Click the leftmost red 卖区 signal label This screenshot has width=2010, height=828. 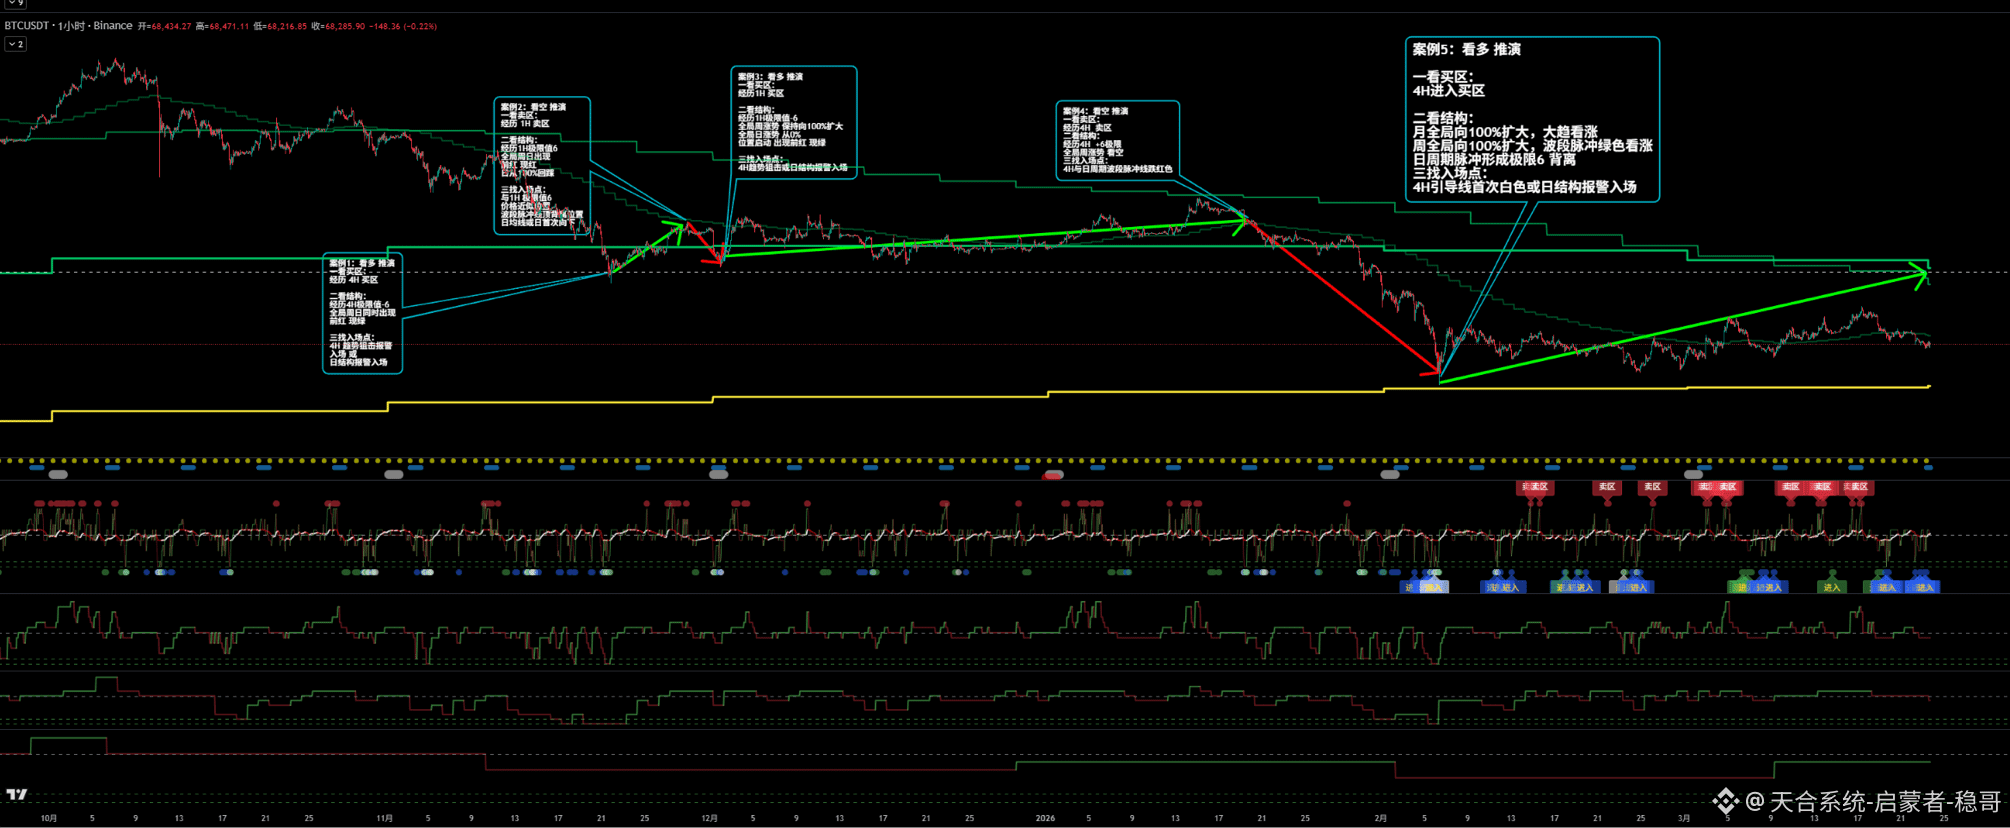click(x=1534, y=487)
